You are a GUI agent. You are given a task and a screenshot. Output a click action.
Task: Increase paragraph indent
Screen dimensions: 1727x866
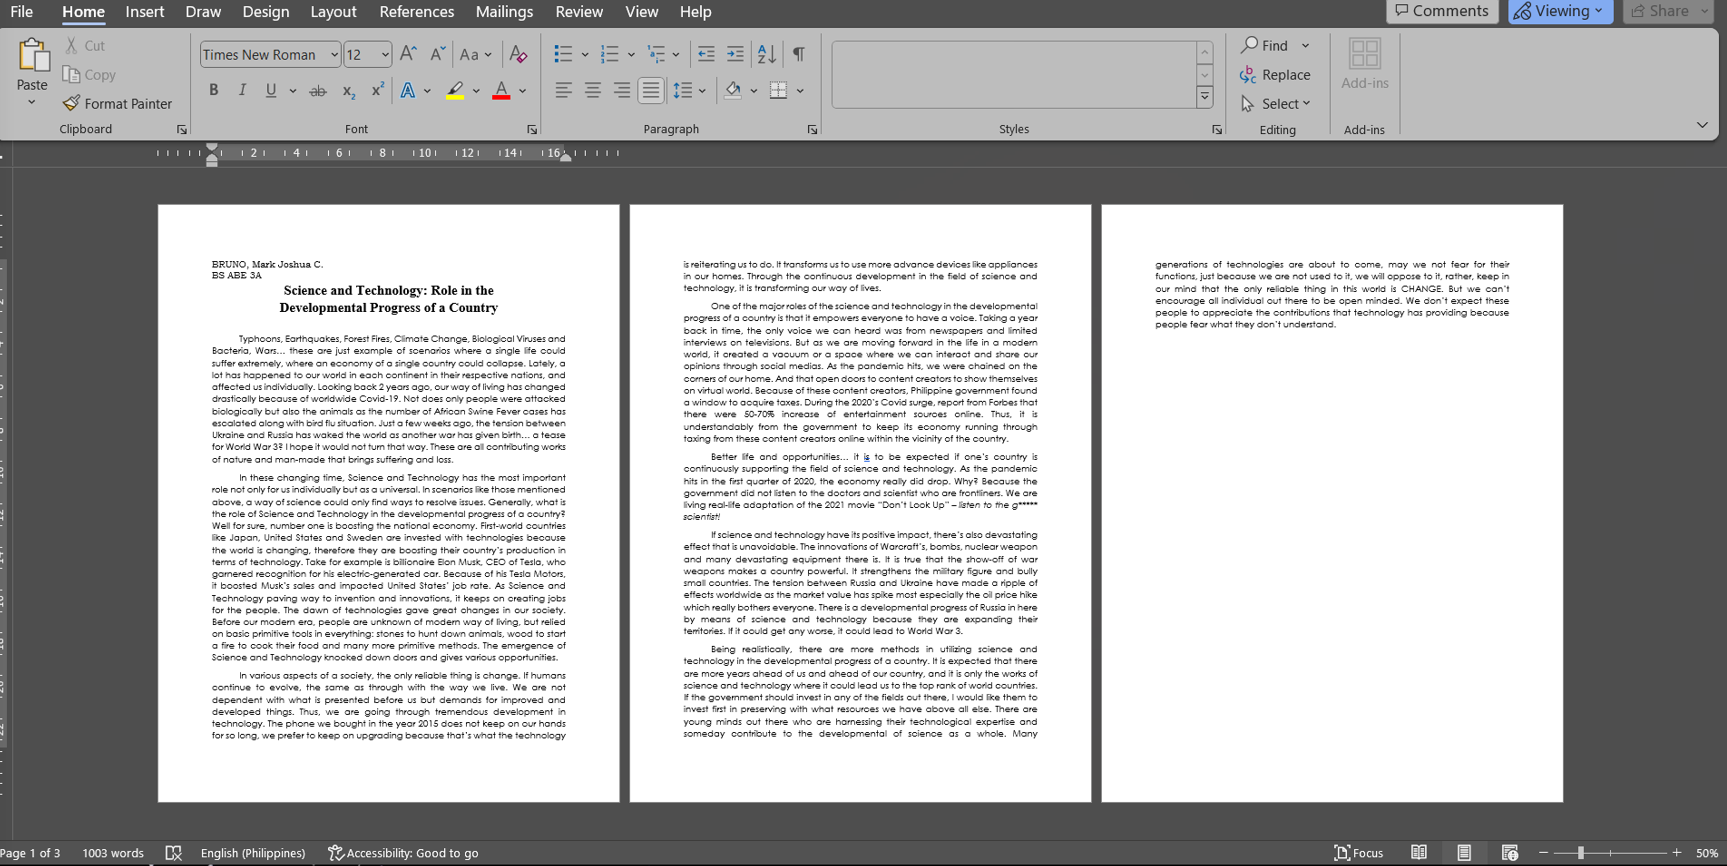(735, 54)
